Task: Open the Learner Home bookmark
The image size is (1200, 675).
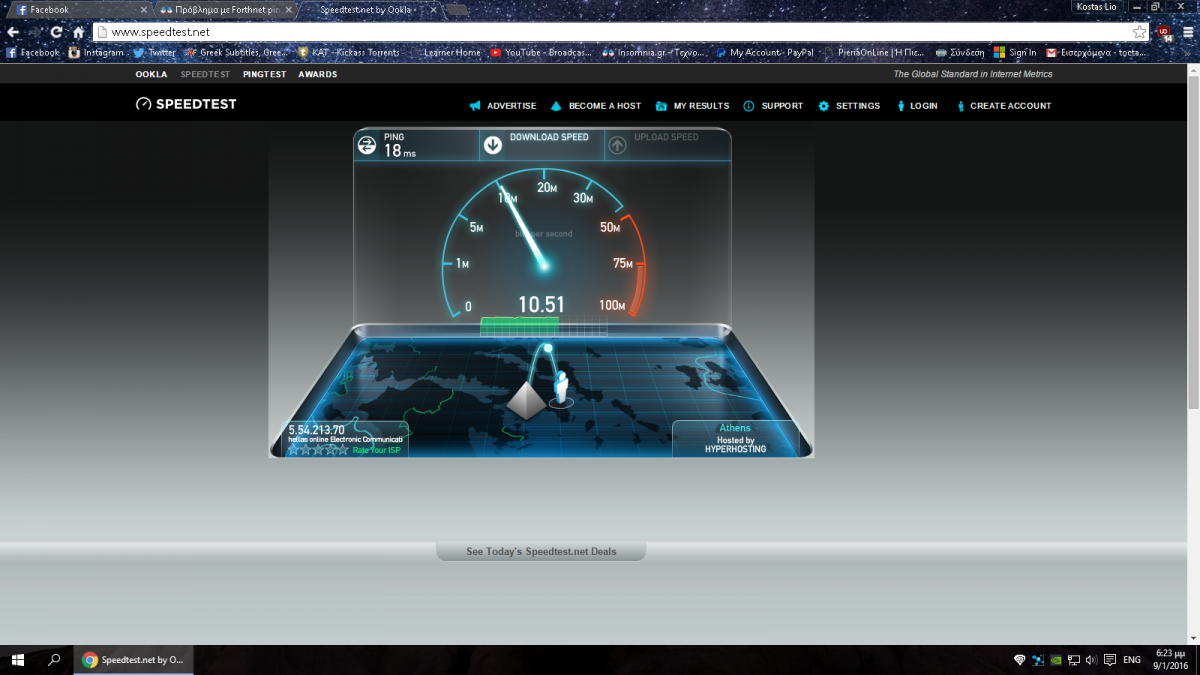Action: tap(445, 52)
